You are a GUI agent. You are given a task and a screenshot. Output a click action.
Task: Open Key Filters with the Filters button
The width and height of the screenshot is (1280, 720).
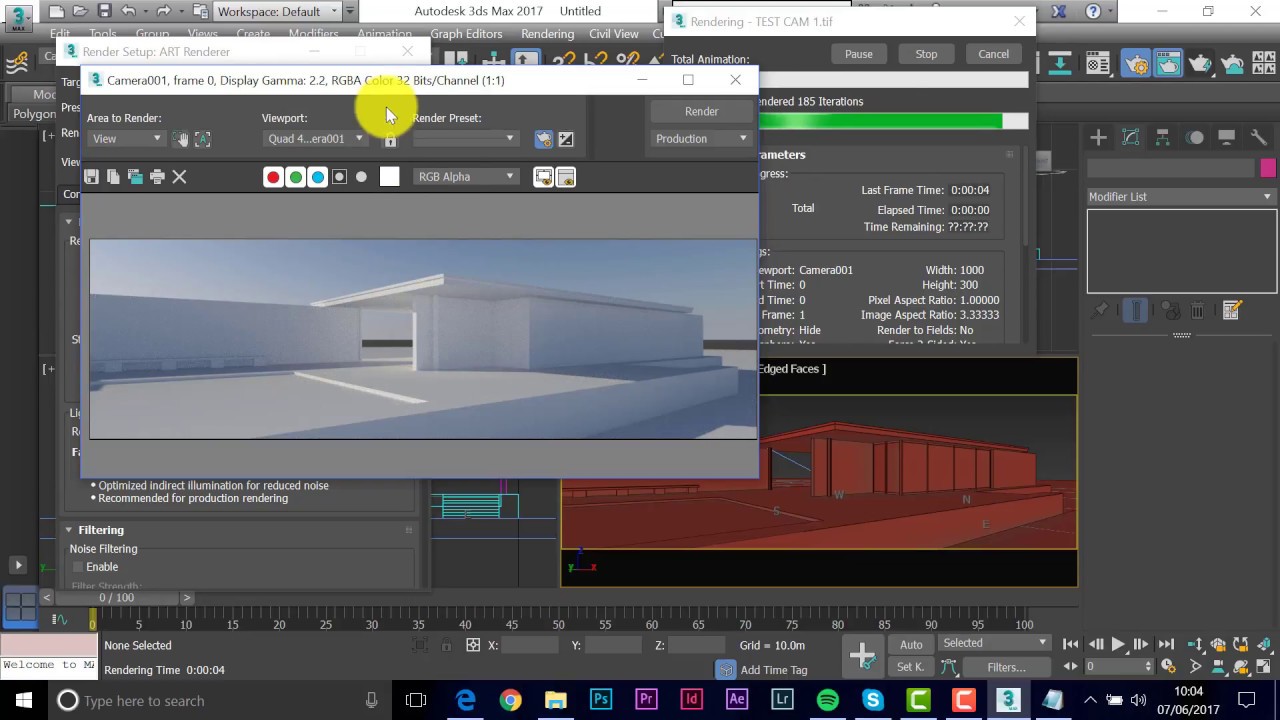1006,667
